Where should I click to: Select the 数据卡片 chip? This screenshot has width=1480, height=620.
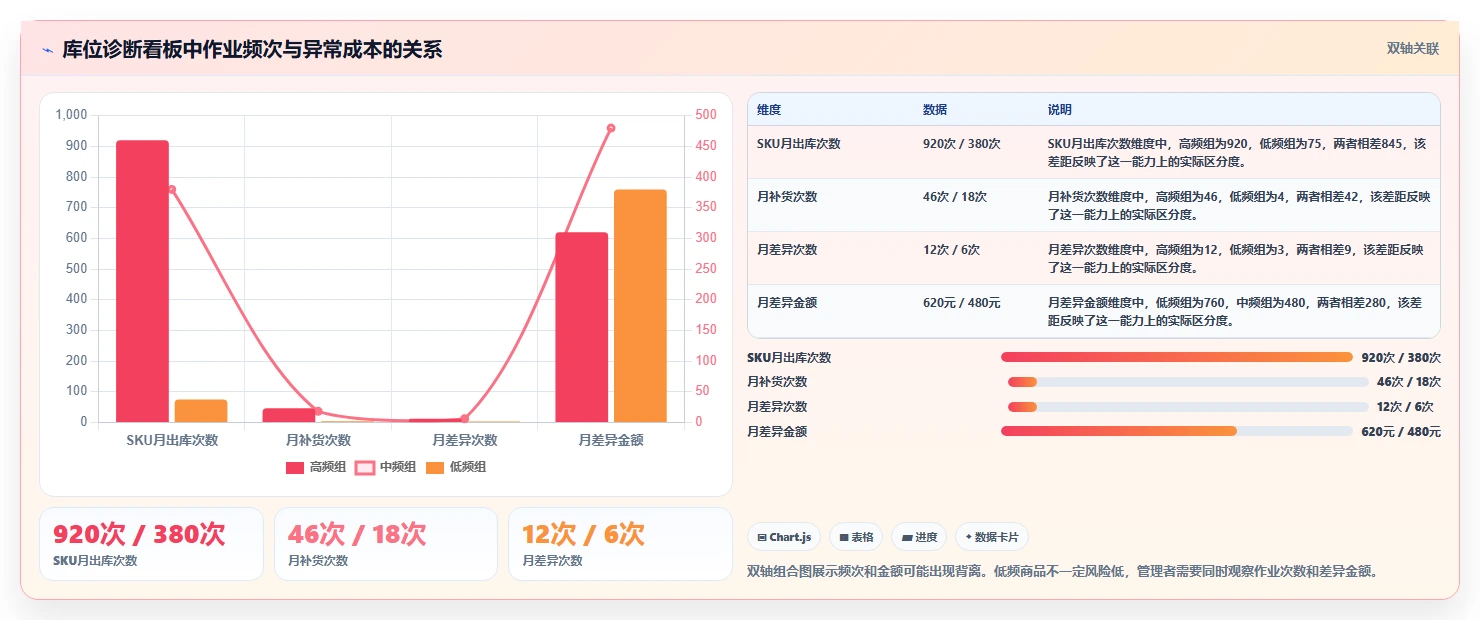[x=991, y=537]
